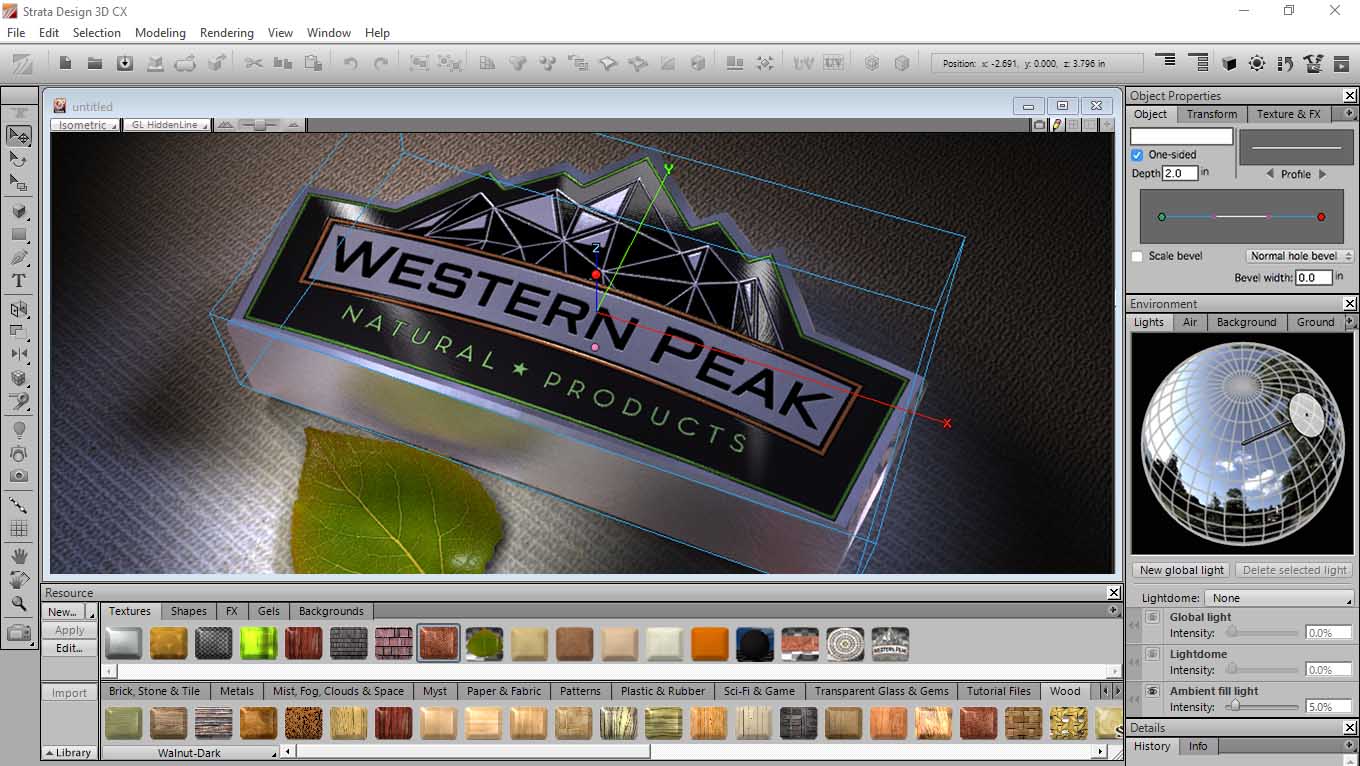Screen dimensions: 1360x766
Task: Select the Scale tool in the tool palette
Action: point(18,183)
